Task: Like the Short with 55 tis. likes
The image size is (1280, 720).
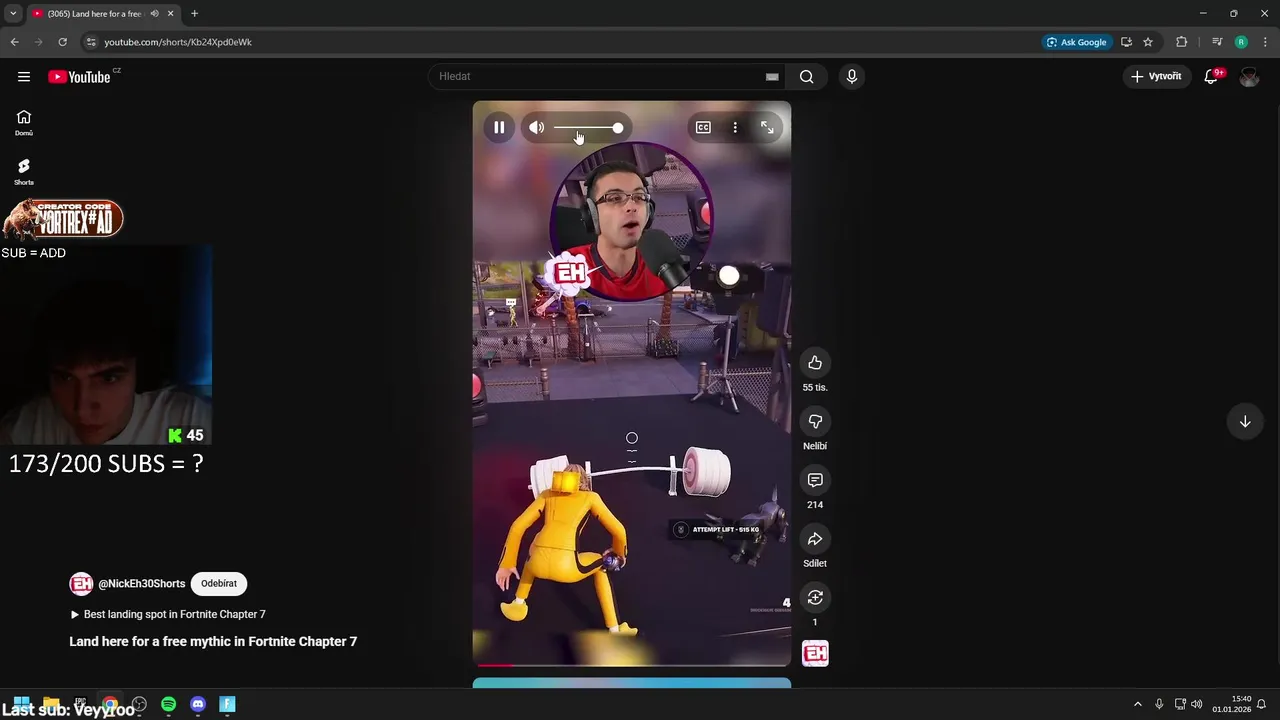Action: (x=815, y=362)
